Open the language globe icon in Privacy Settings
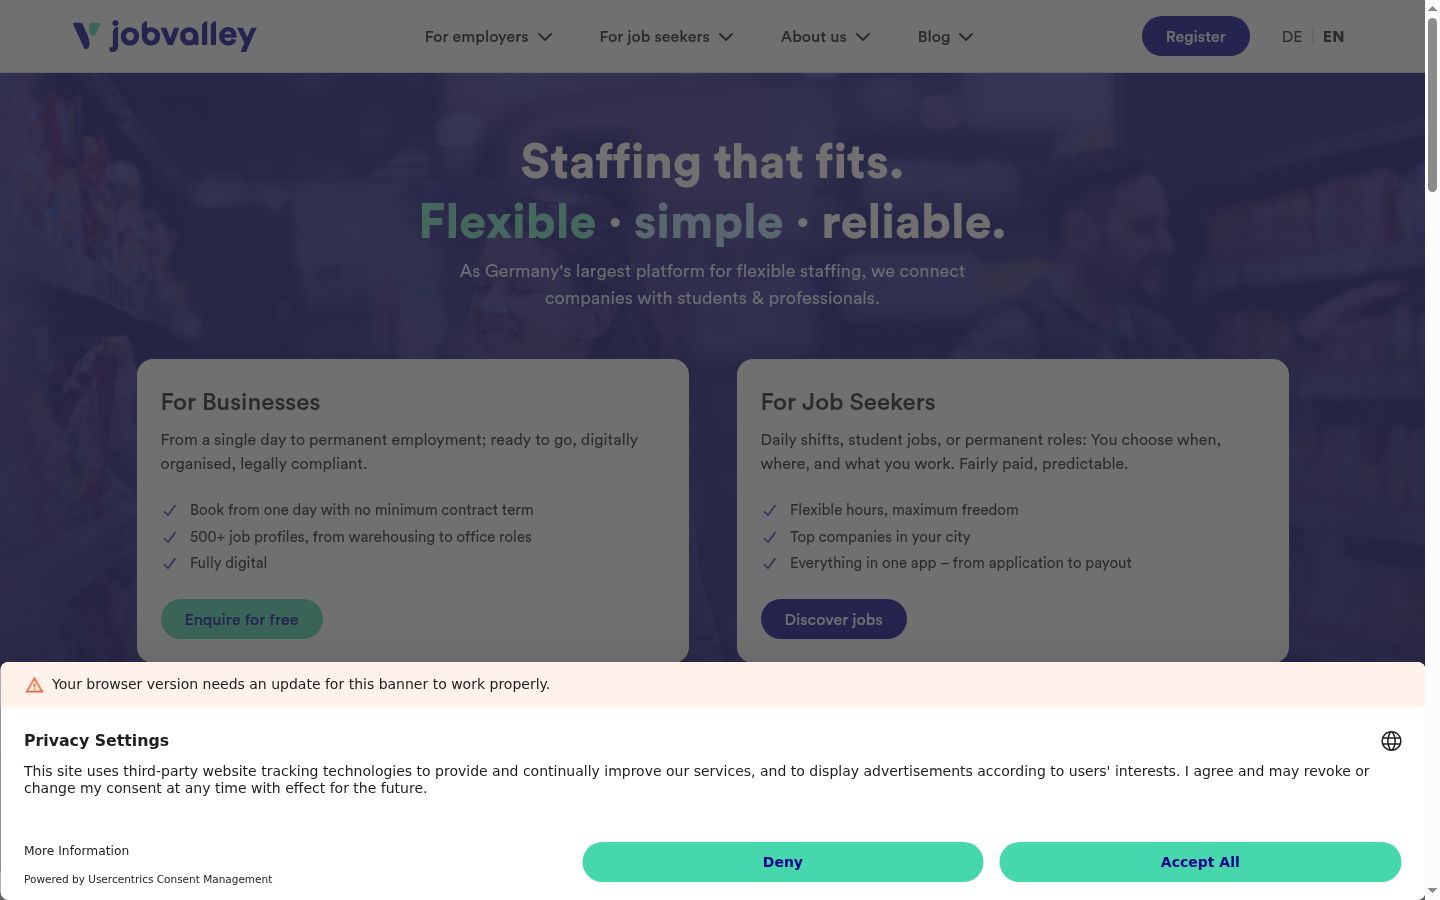This screenshot has height=900, width=1440. pyautogui.click(x=1391, y=741)
